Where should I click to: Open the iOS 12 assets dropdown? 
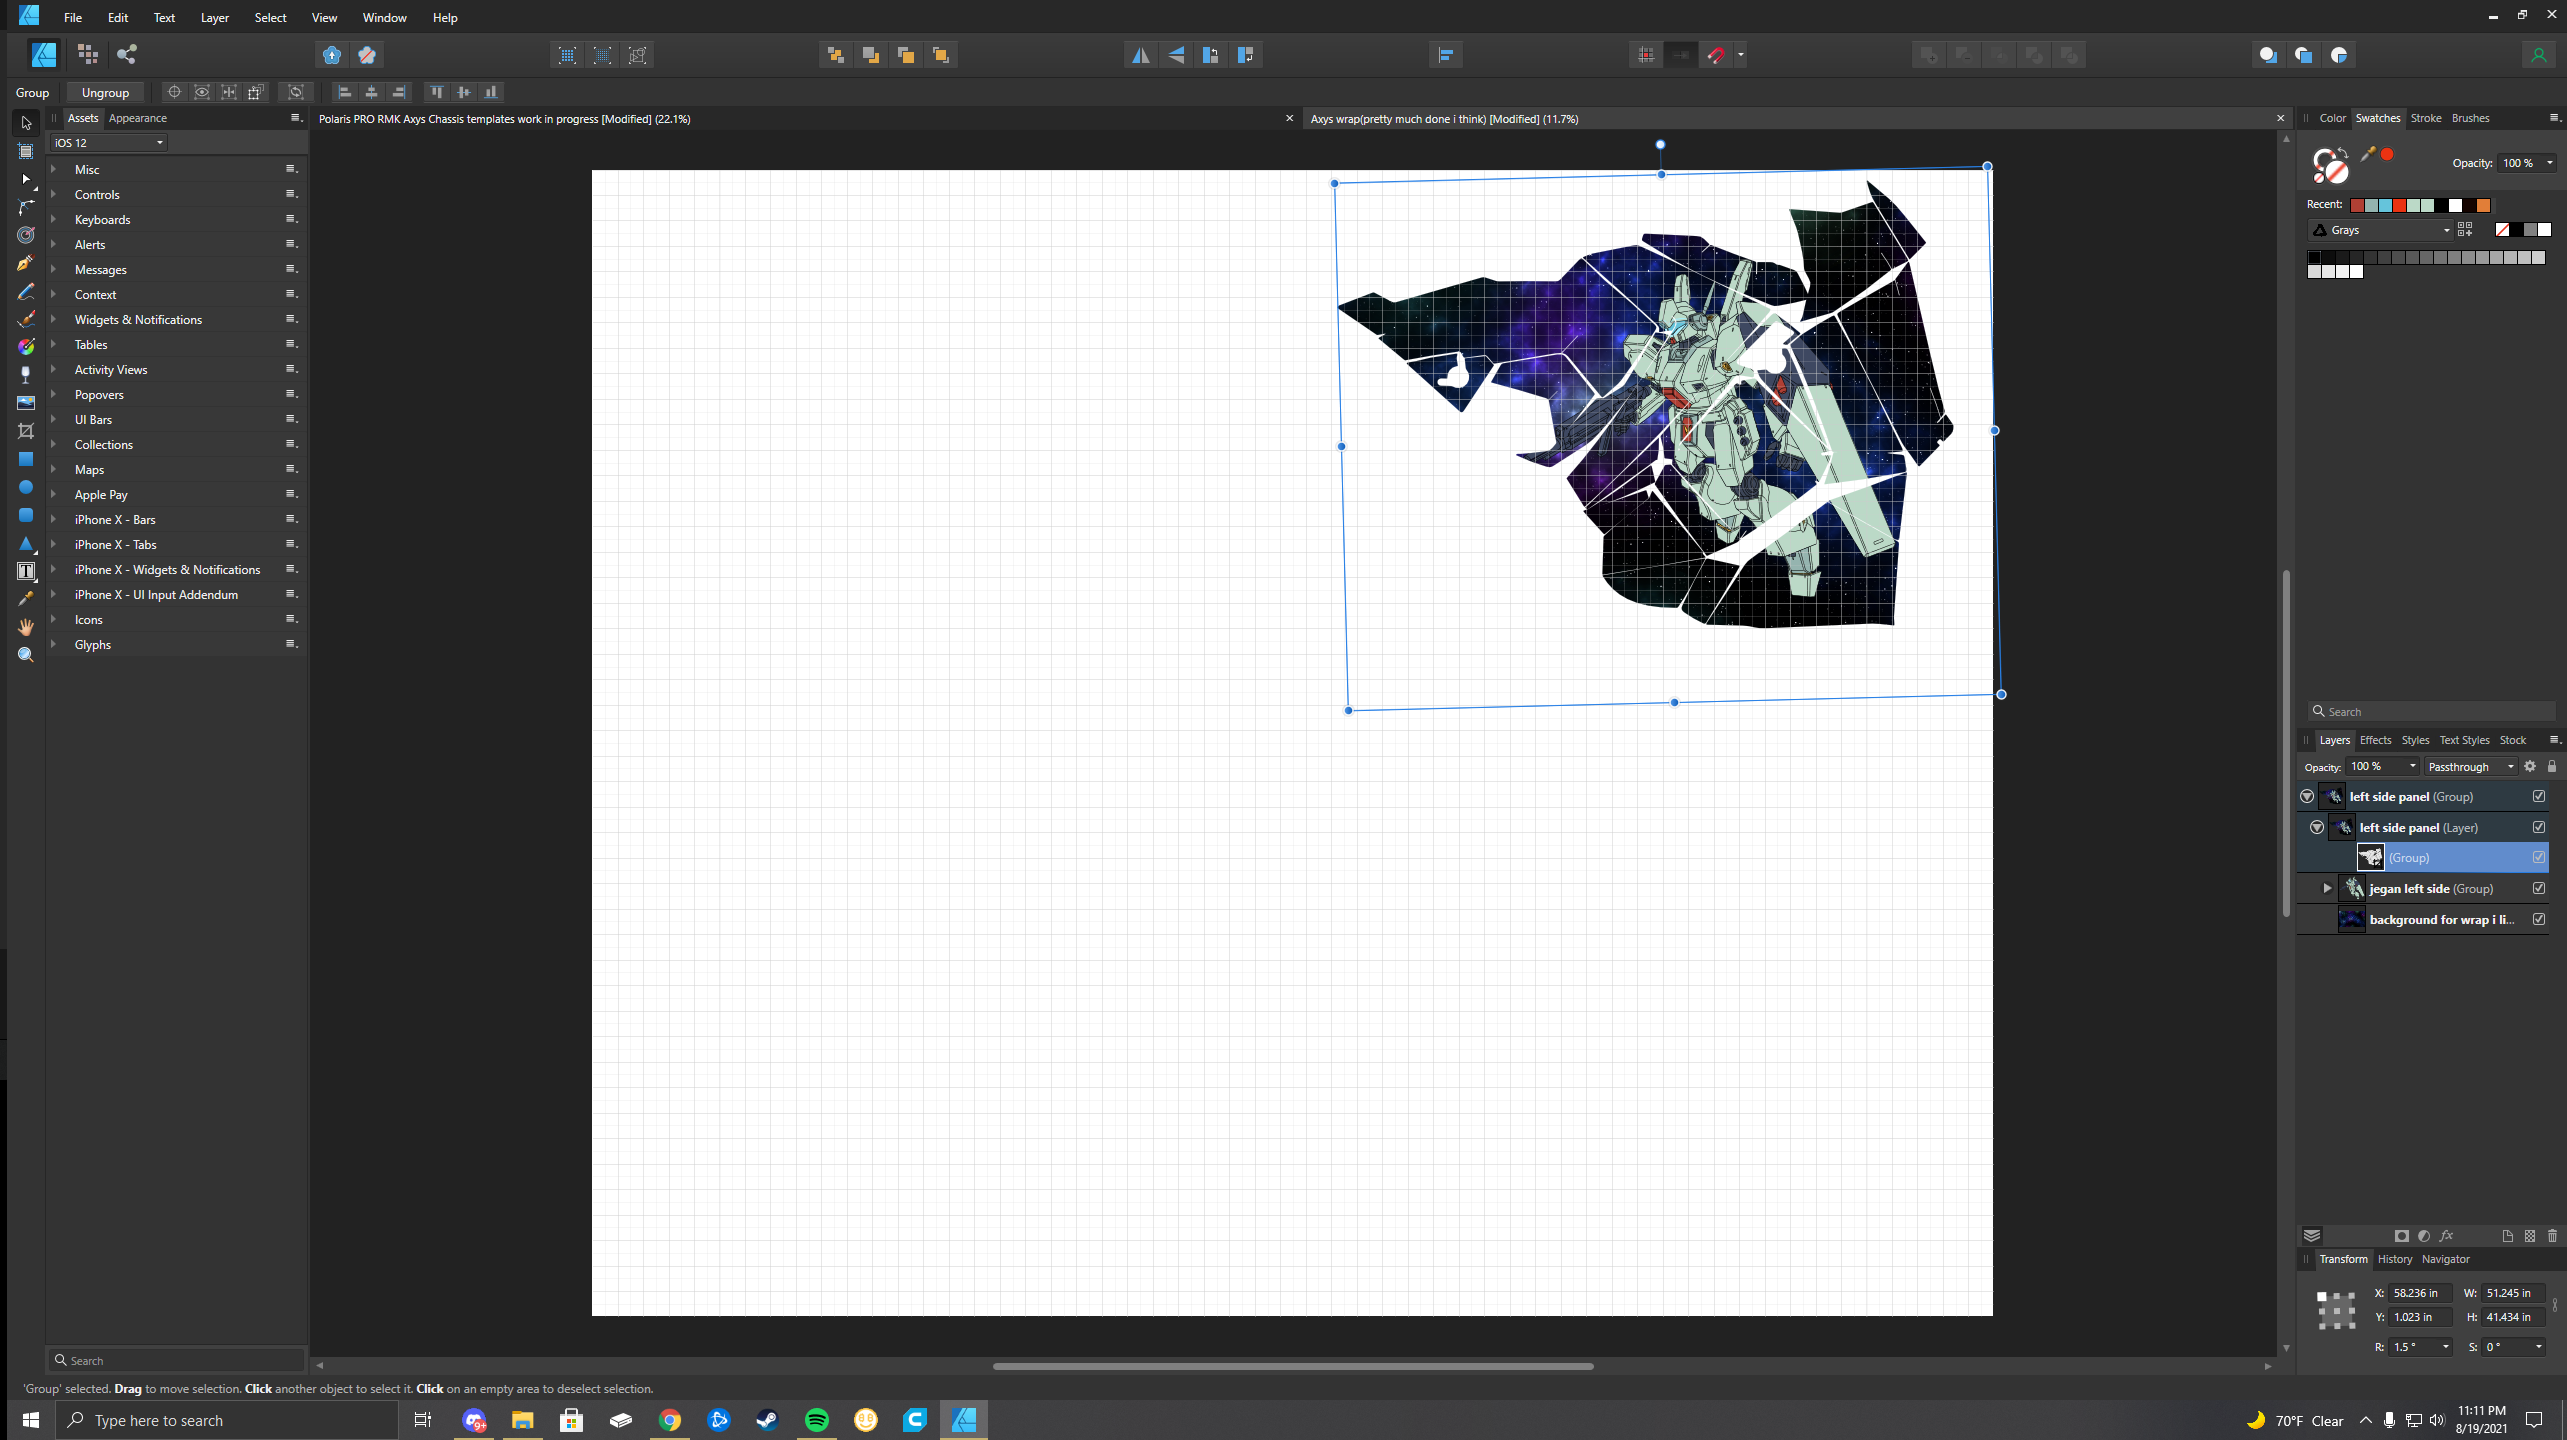108,143
